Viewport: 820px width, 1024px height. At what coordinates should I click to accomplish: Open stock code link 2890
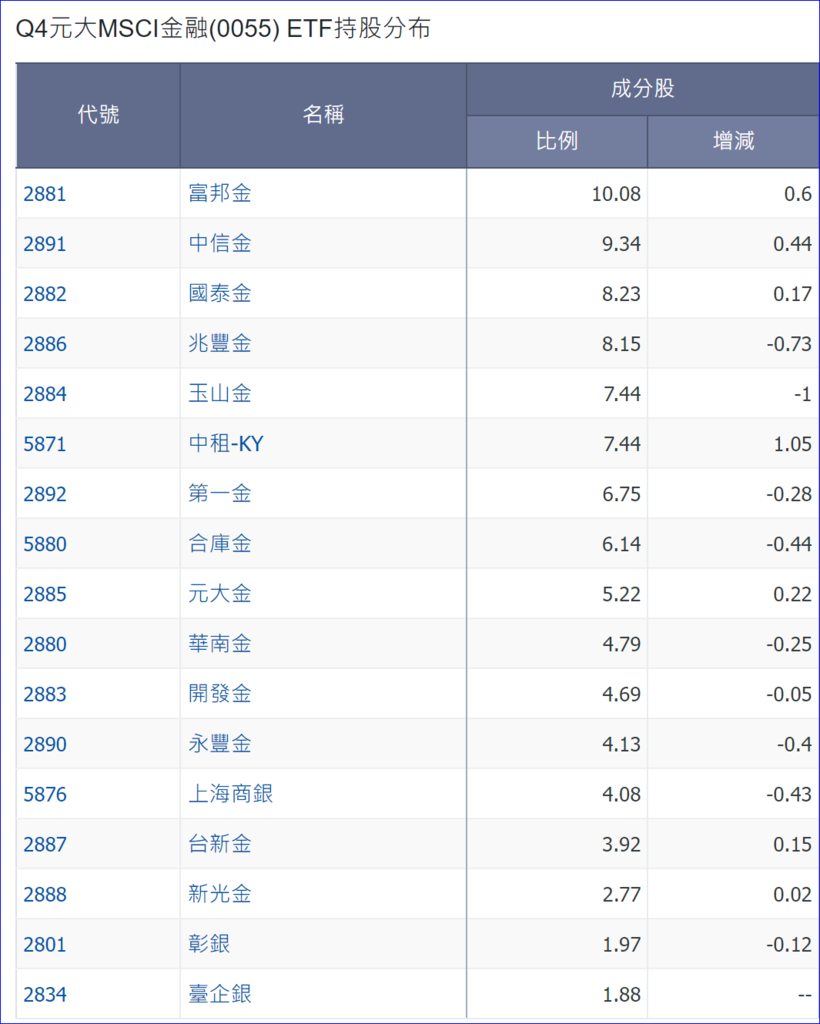tap(45, 744)
